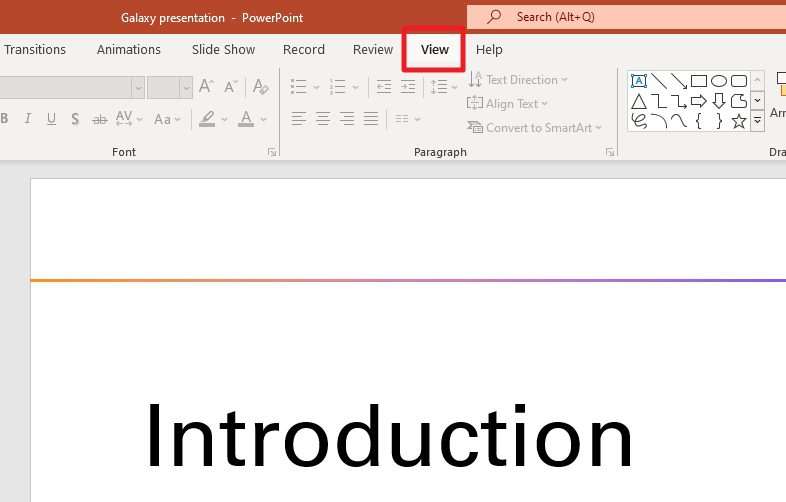Click the Search (Alt+Q) box
The height and width of the screenshot is (502, 786).
pos(627,17)
